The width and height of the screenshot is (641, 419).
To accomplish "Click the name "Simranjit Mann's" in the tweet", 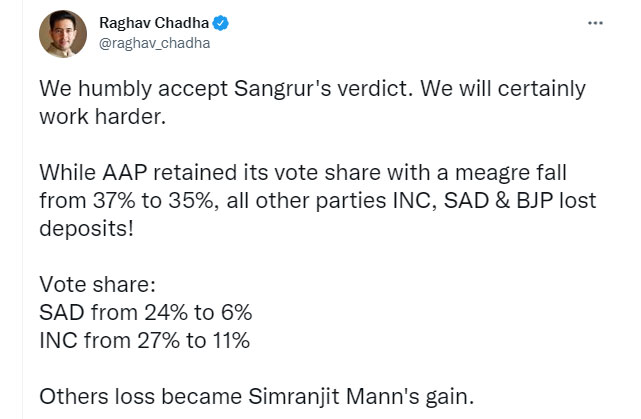I will pyautogui.click(x=334, y=396).
